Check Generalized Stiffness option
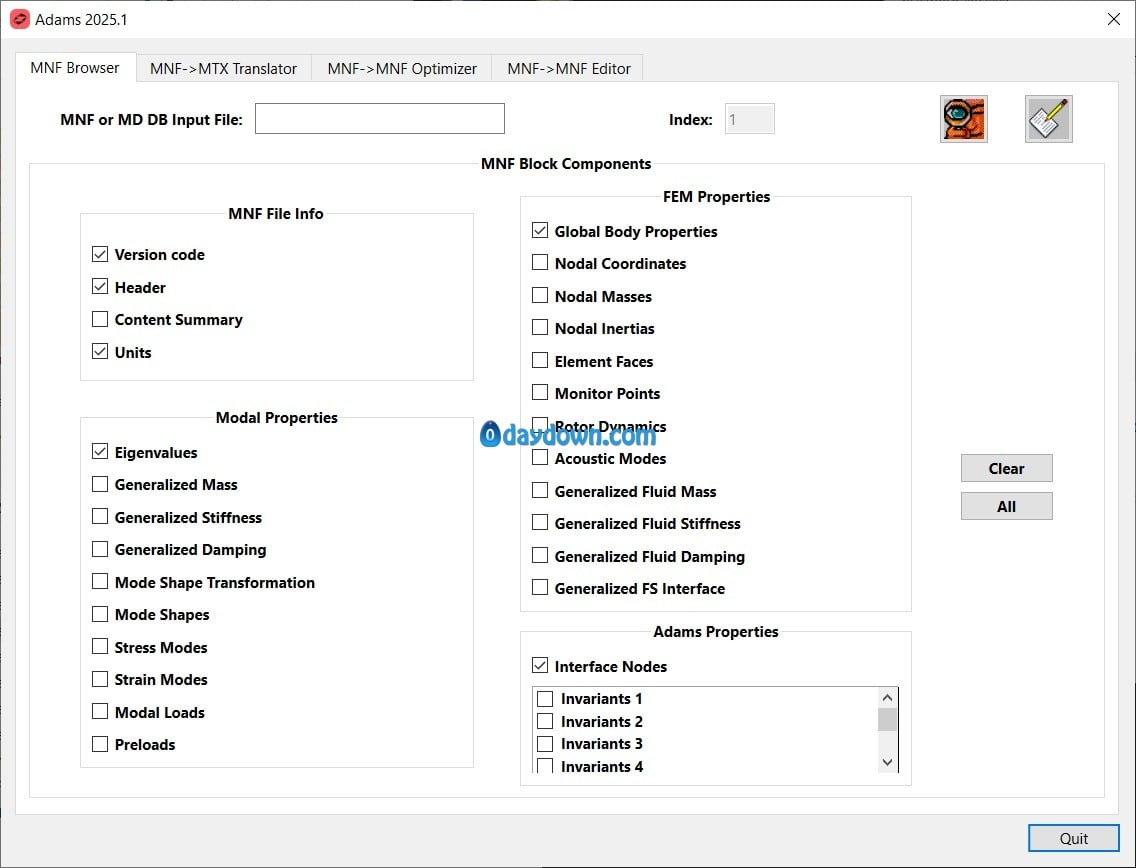The width and height of the screenshot is (1136, 868). 100,517
